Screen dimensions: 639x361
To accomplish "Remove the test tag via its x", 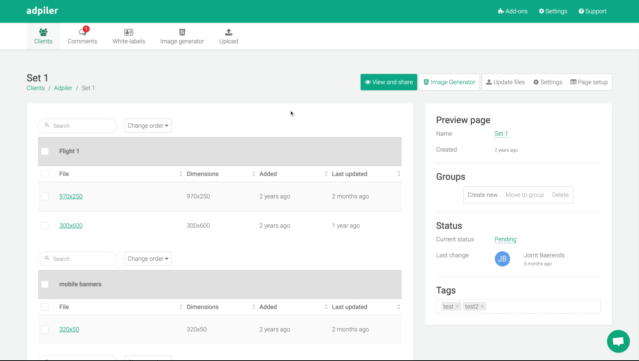I will pos(457,306).
